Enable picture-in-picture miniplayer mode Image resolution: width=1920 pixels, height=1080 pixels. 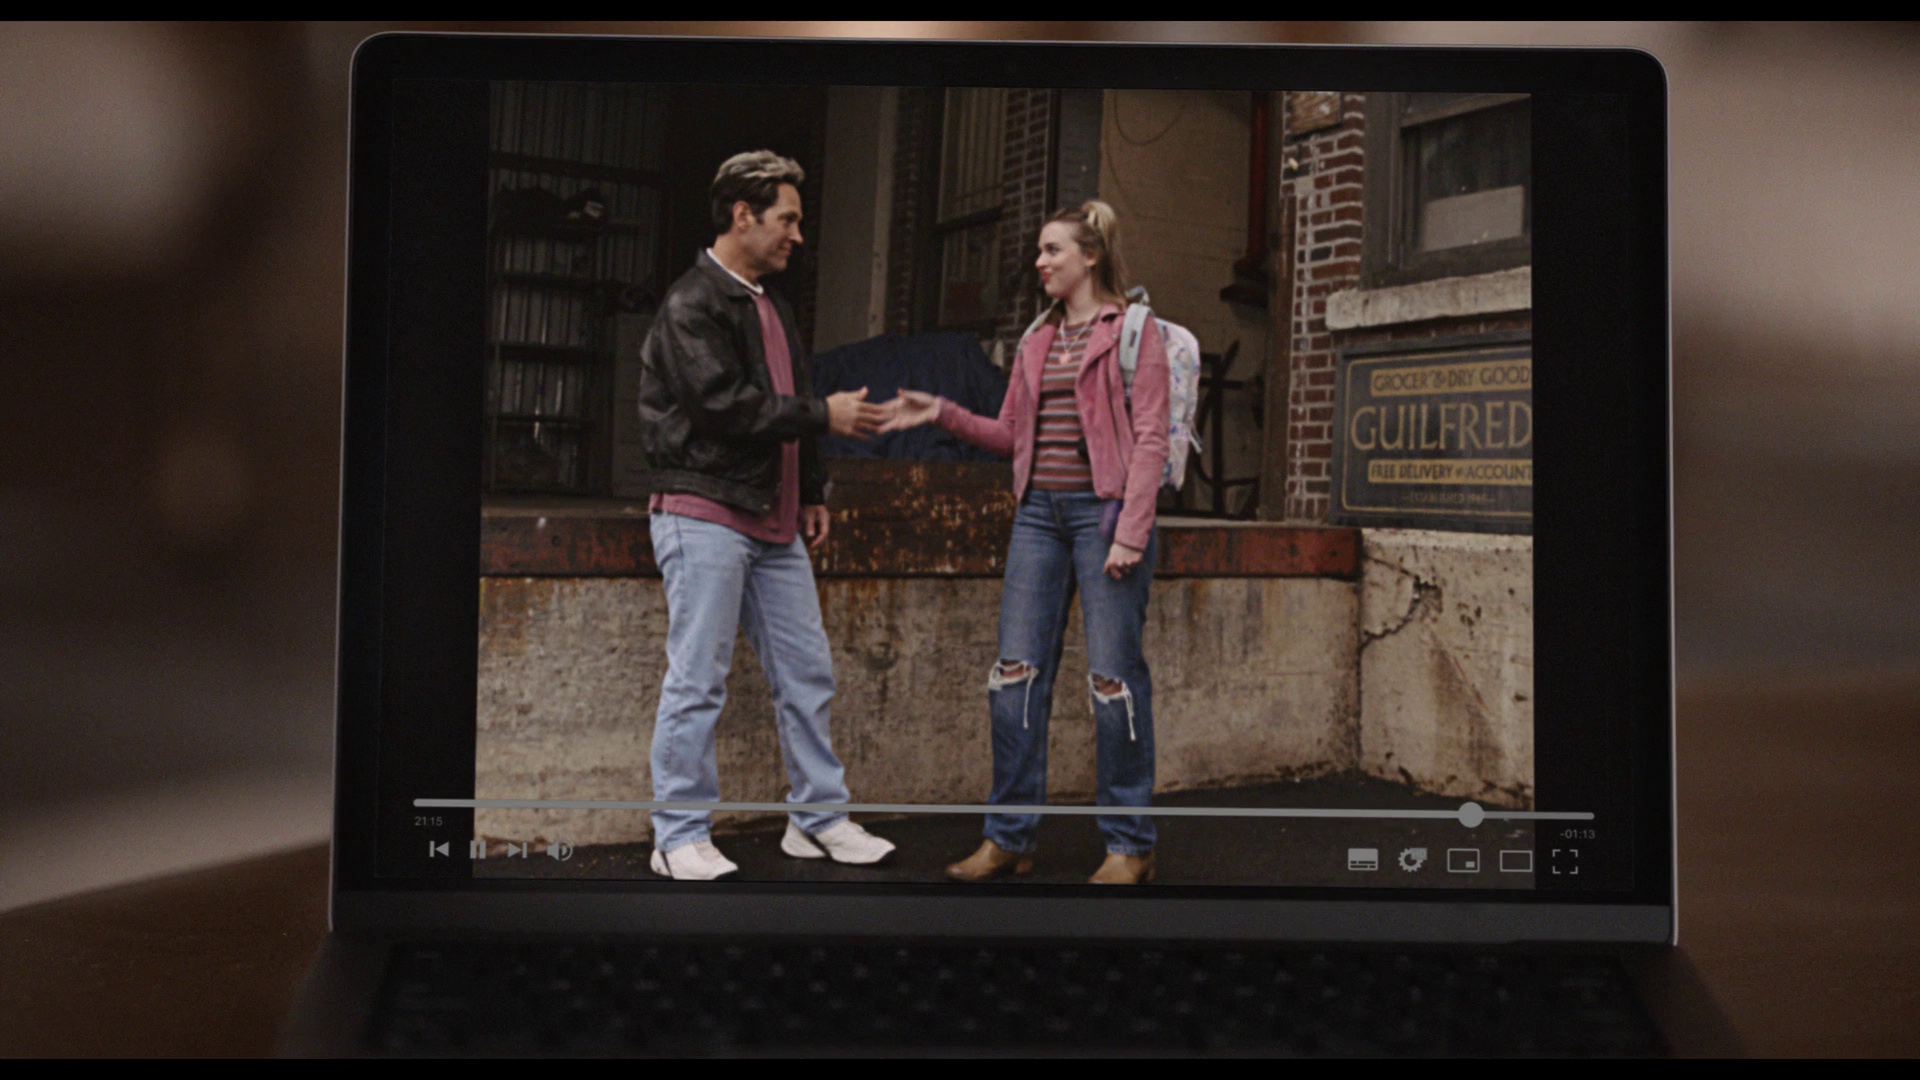point(1463,860)
